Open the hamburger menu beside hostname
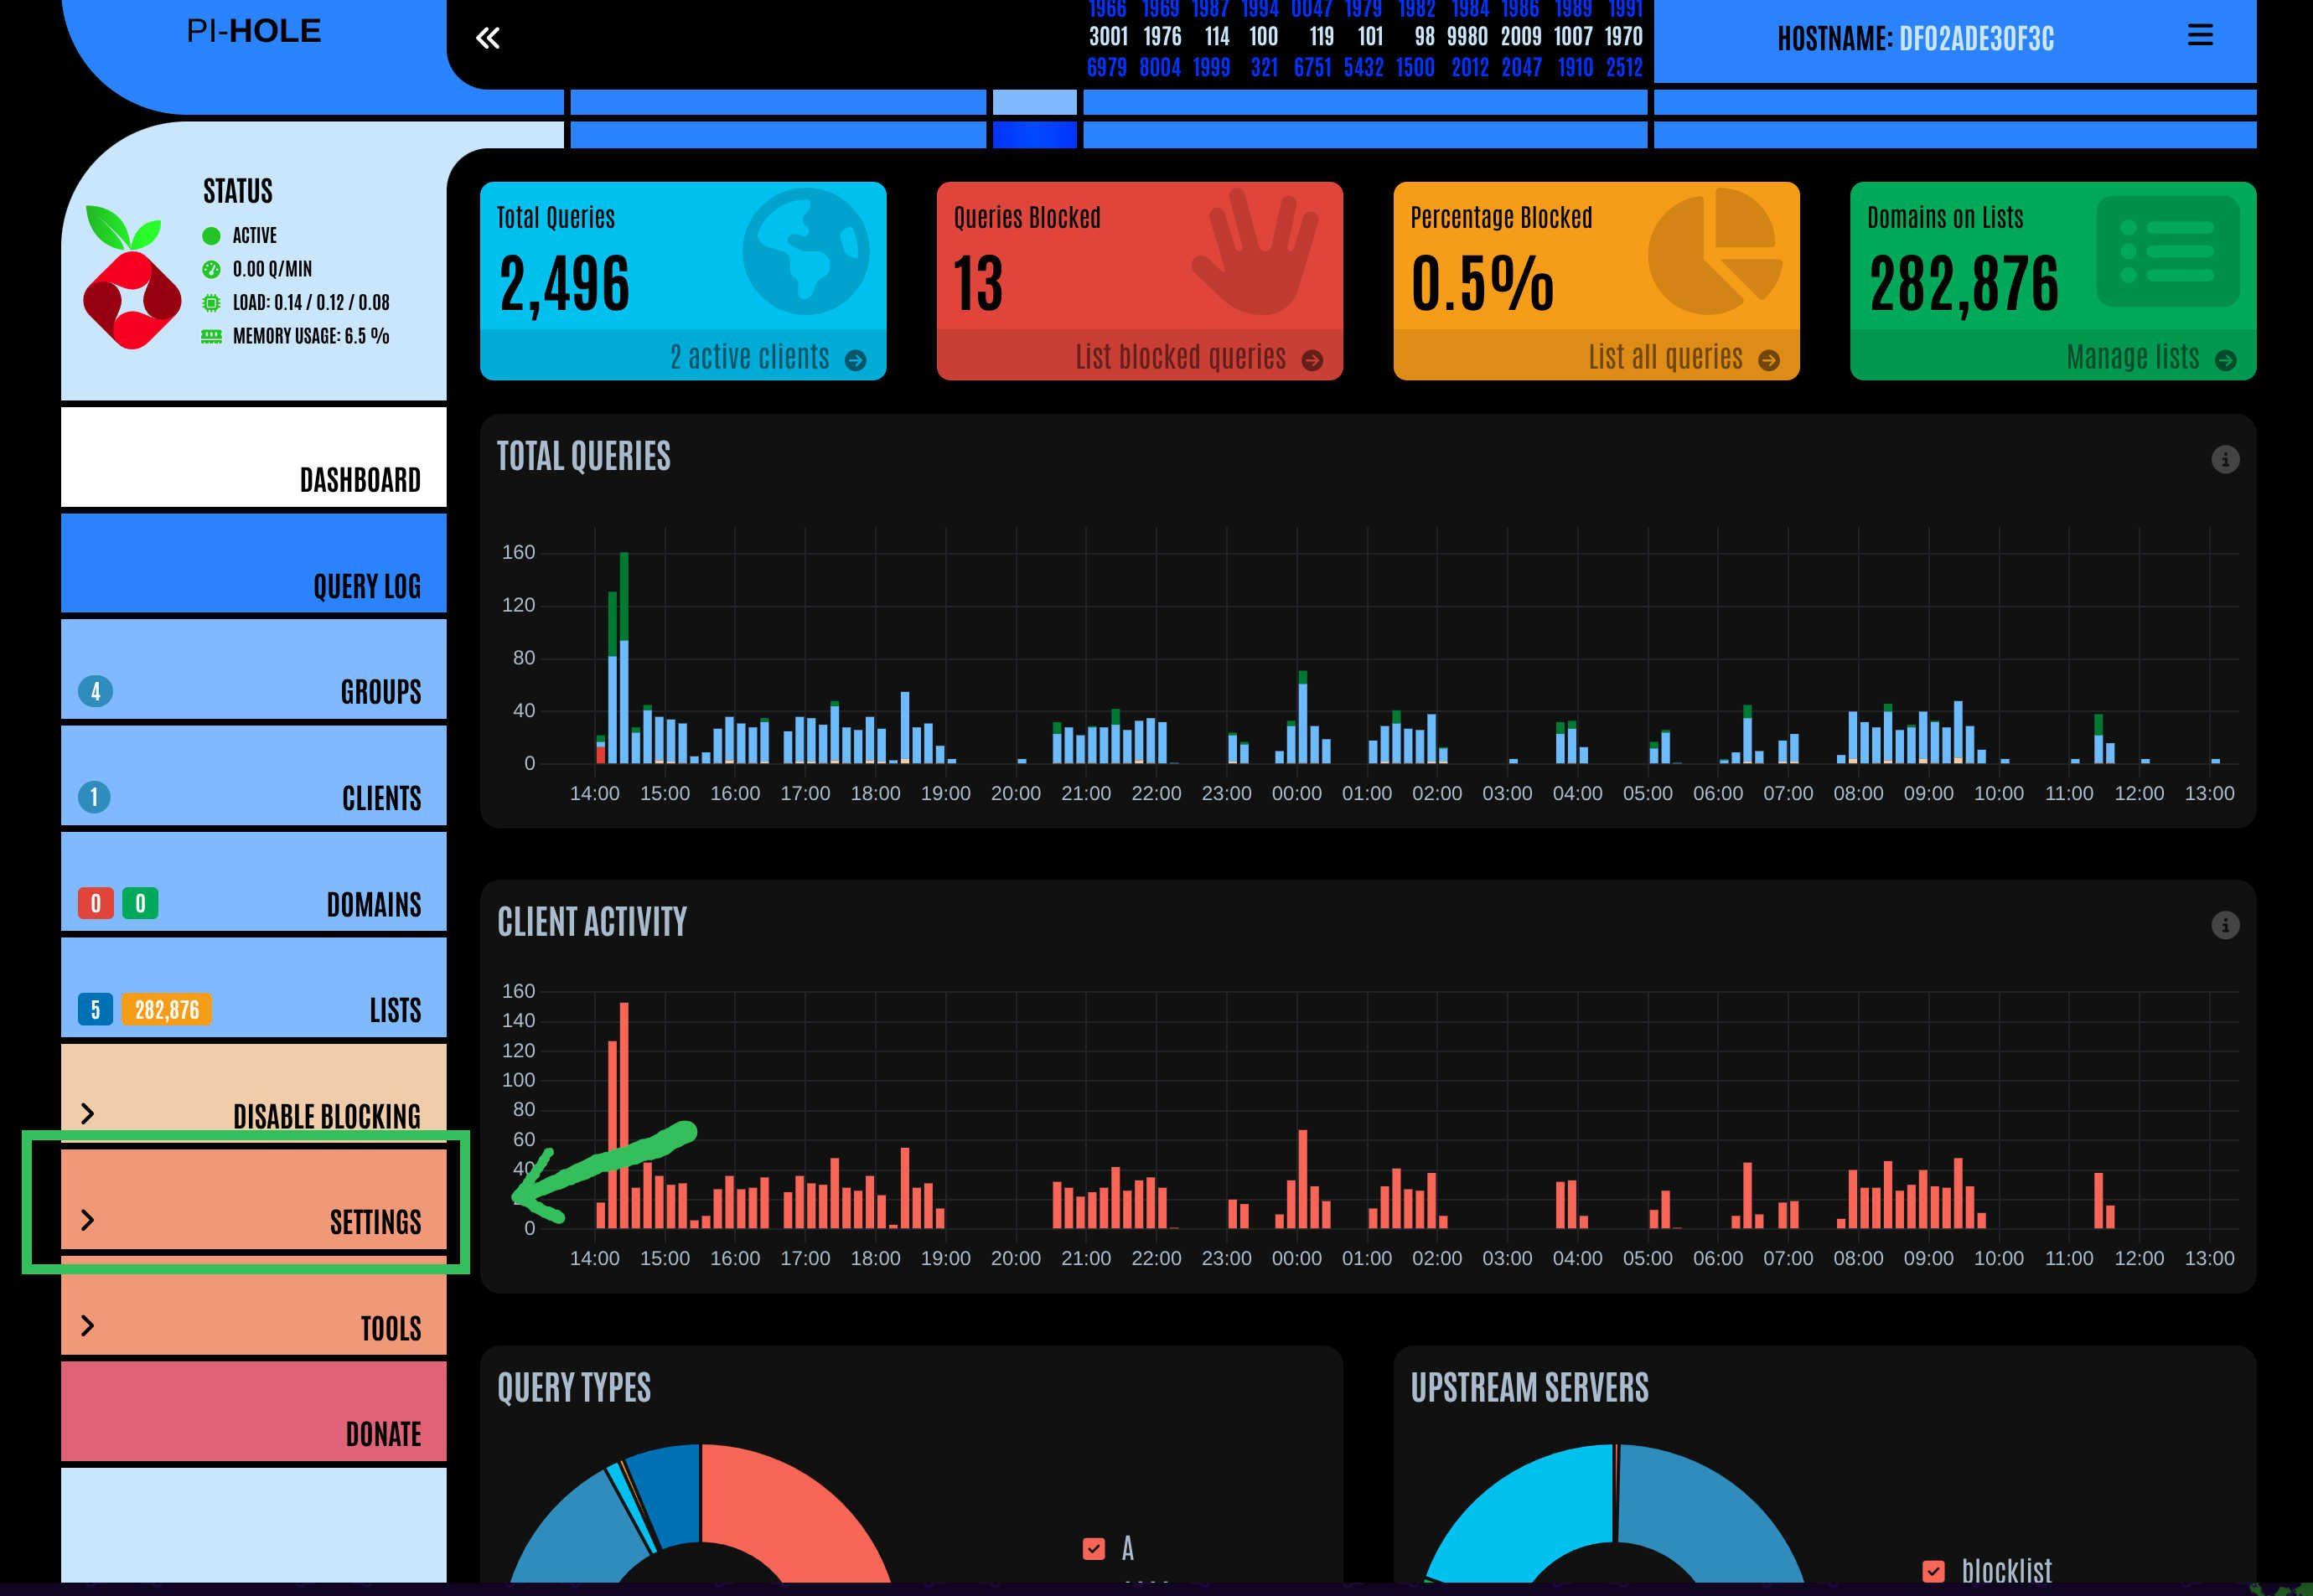 2200,35
